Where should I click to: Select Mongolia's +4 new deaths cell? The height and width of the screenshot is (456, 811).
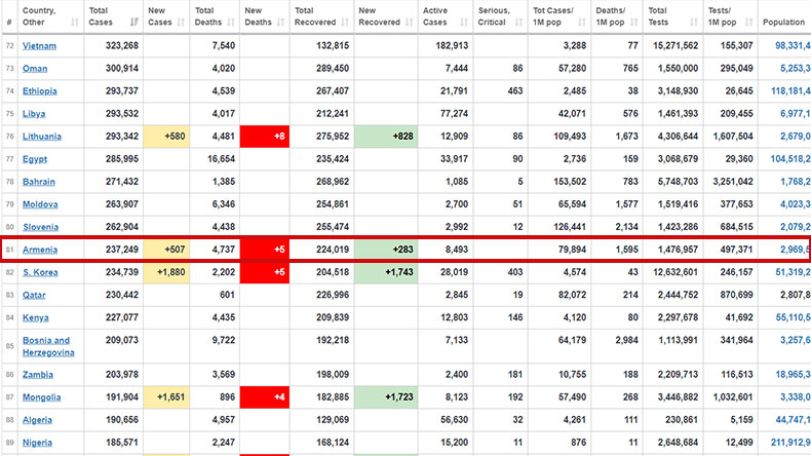(265, 397)
